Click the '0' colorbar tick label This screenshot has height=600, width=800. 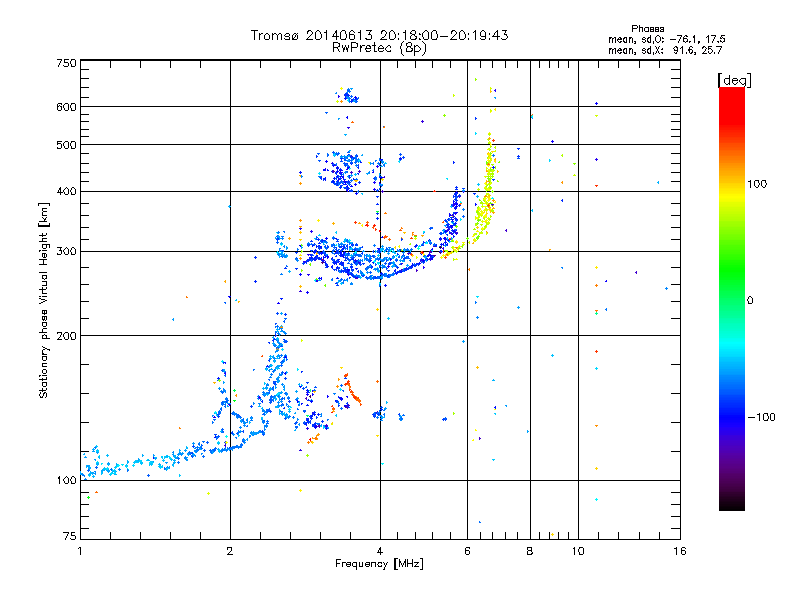(x=750, y=300)
